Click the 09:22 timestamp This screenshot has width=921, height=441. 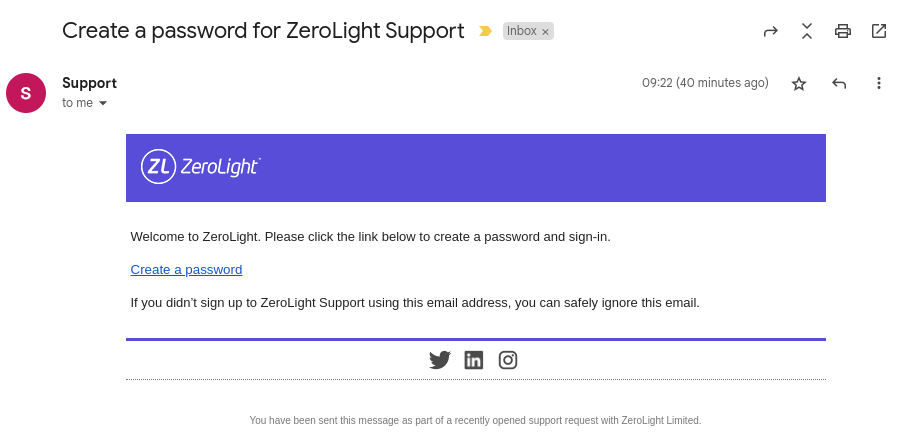(705, 83)
